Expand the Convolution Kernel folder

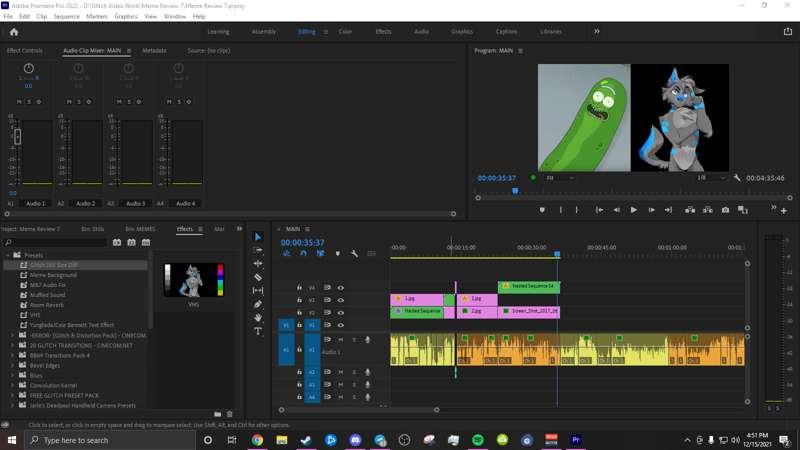pos(12,385)
